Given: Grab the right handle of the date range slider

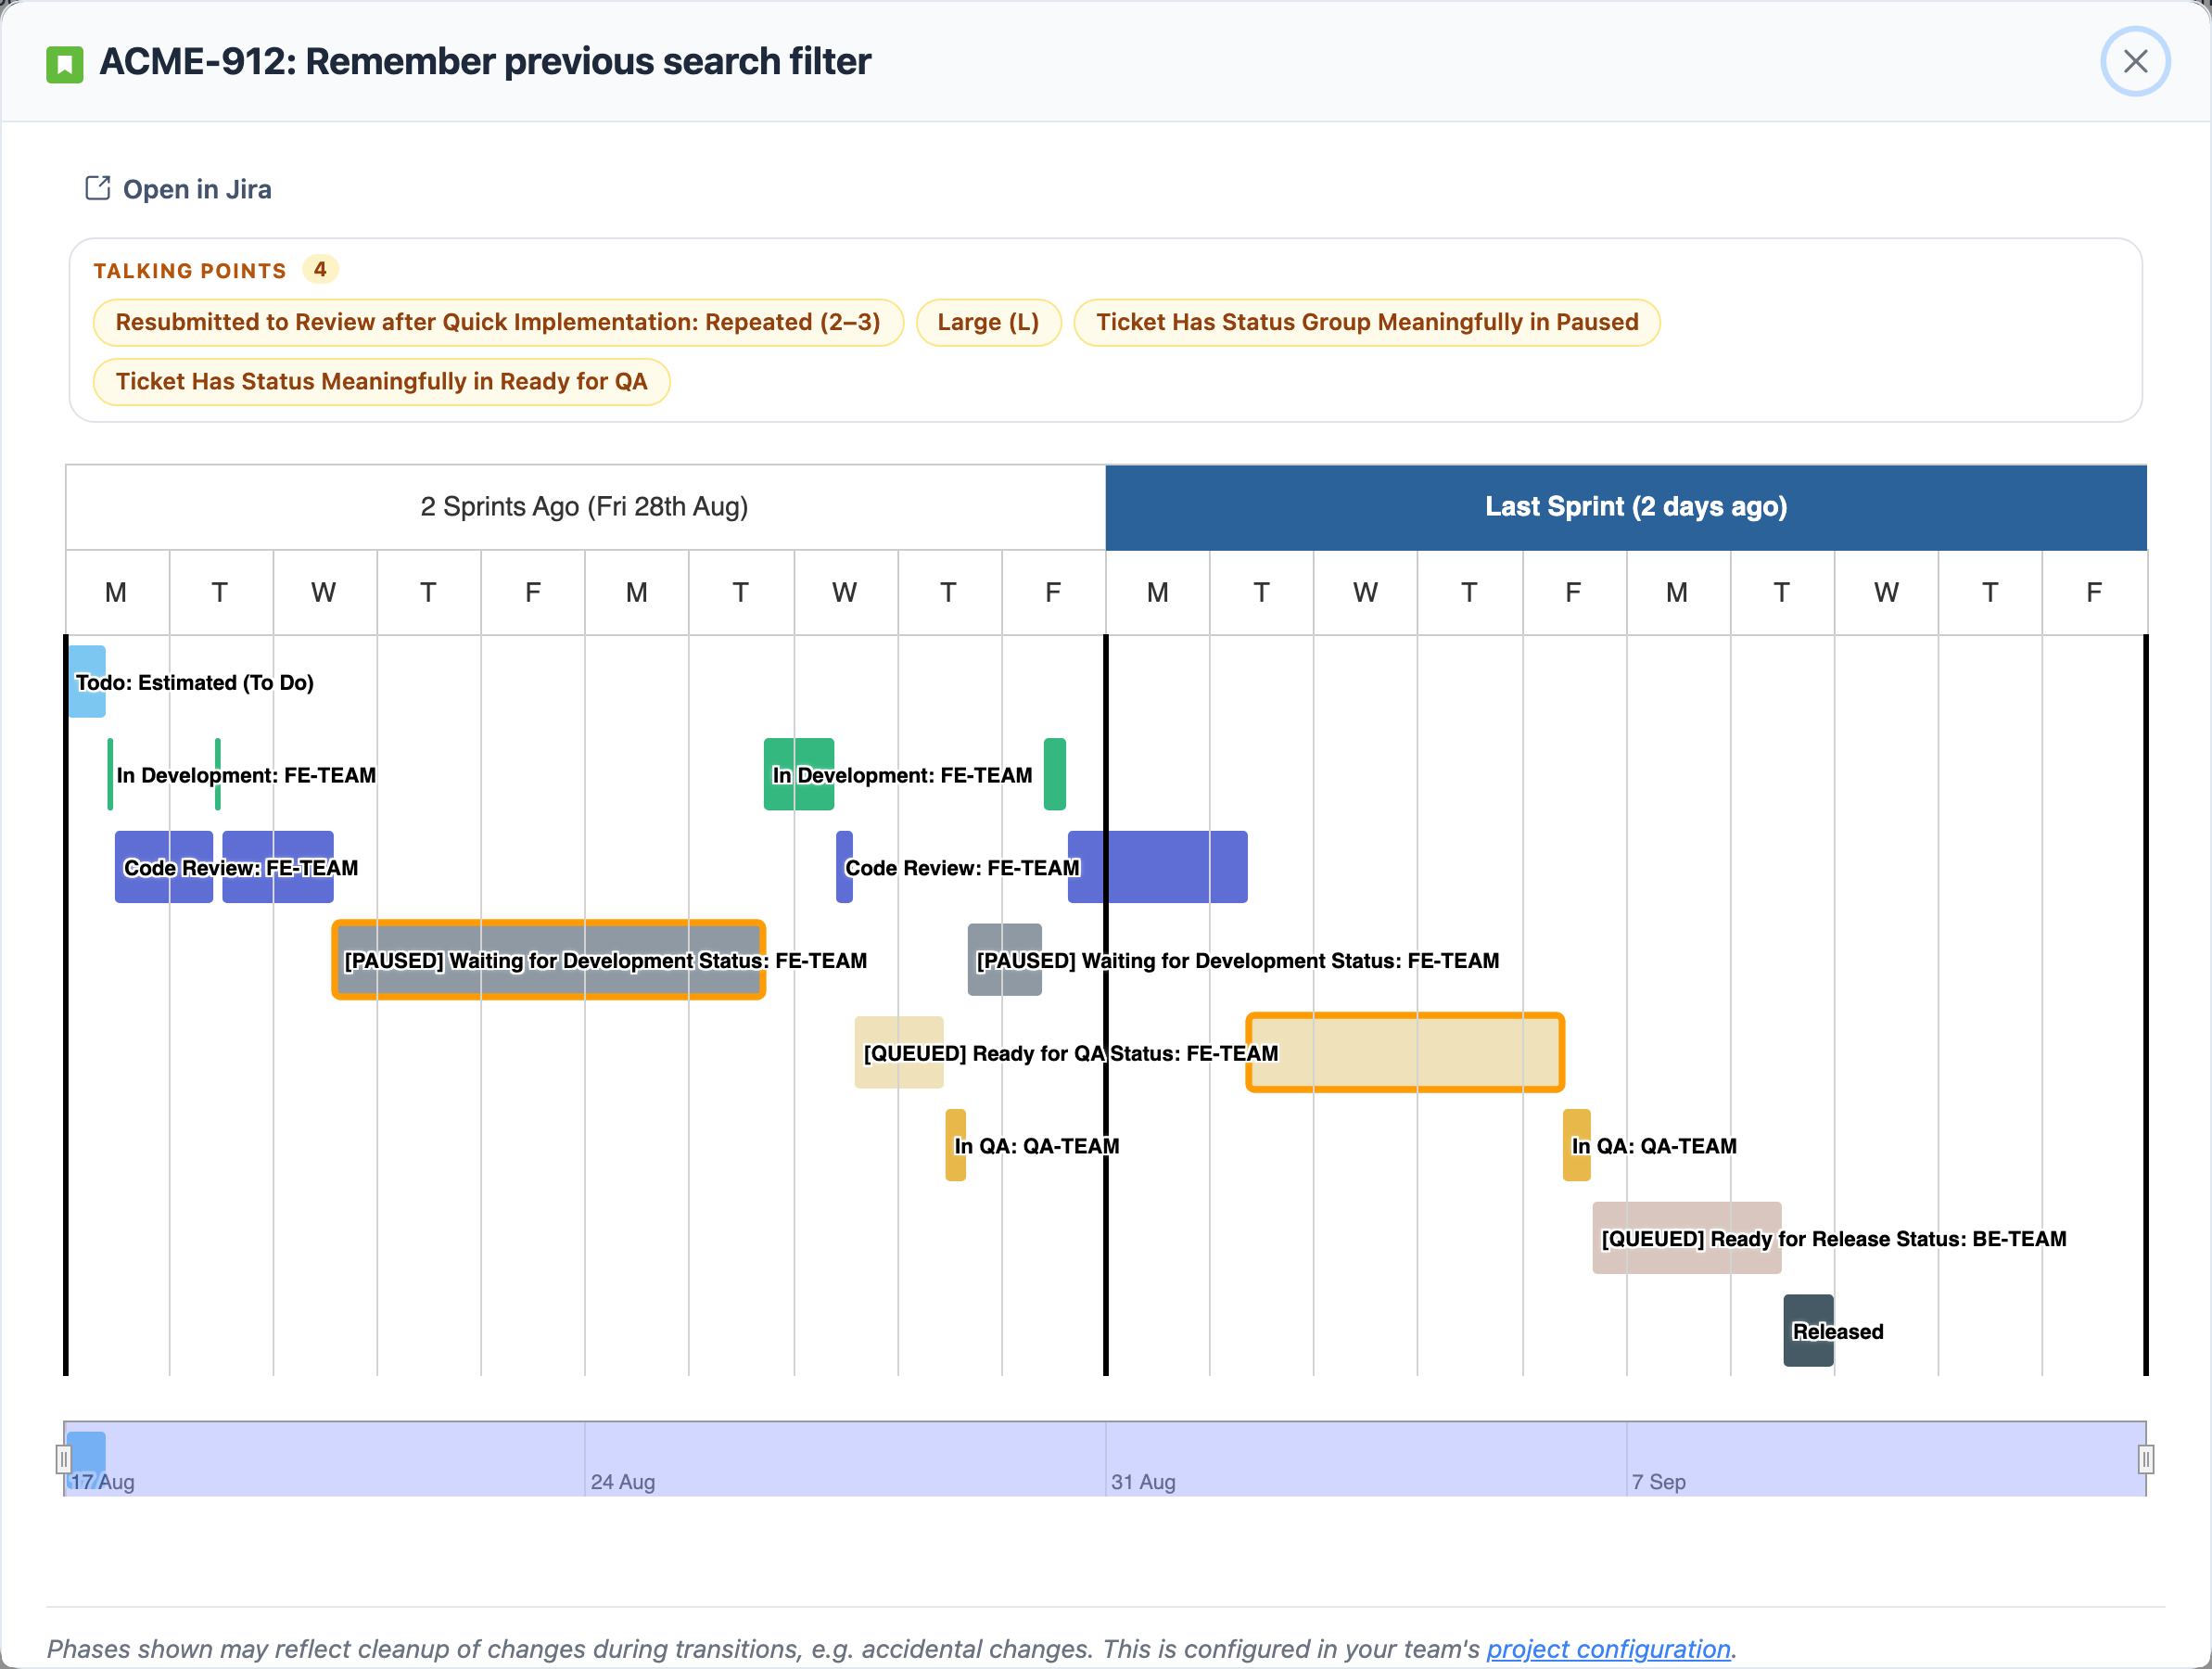Looking at the screenshot, I should click(x=2145, y=1460).
